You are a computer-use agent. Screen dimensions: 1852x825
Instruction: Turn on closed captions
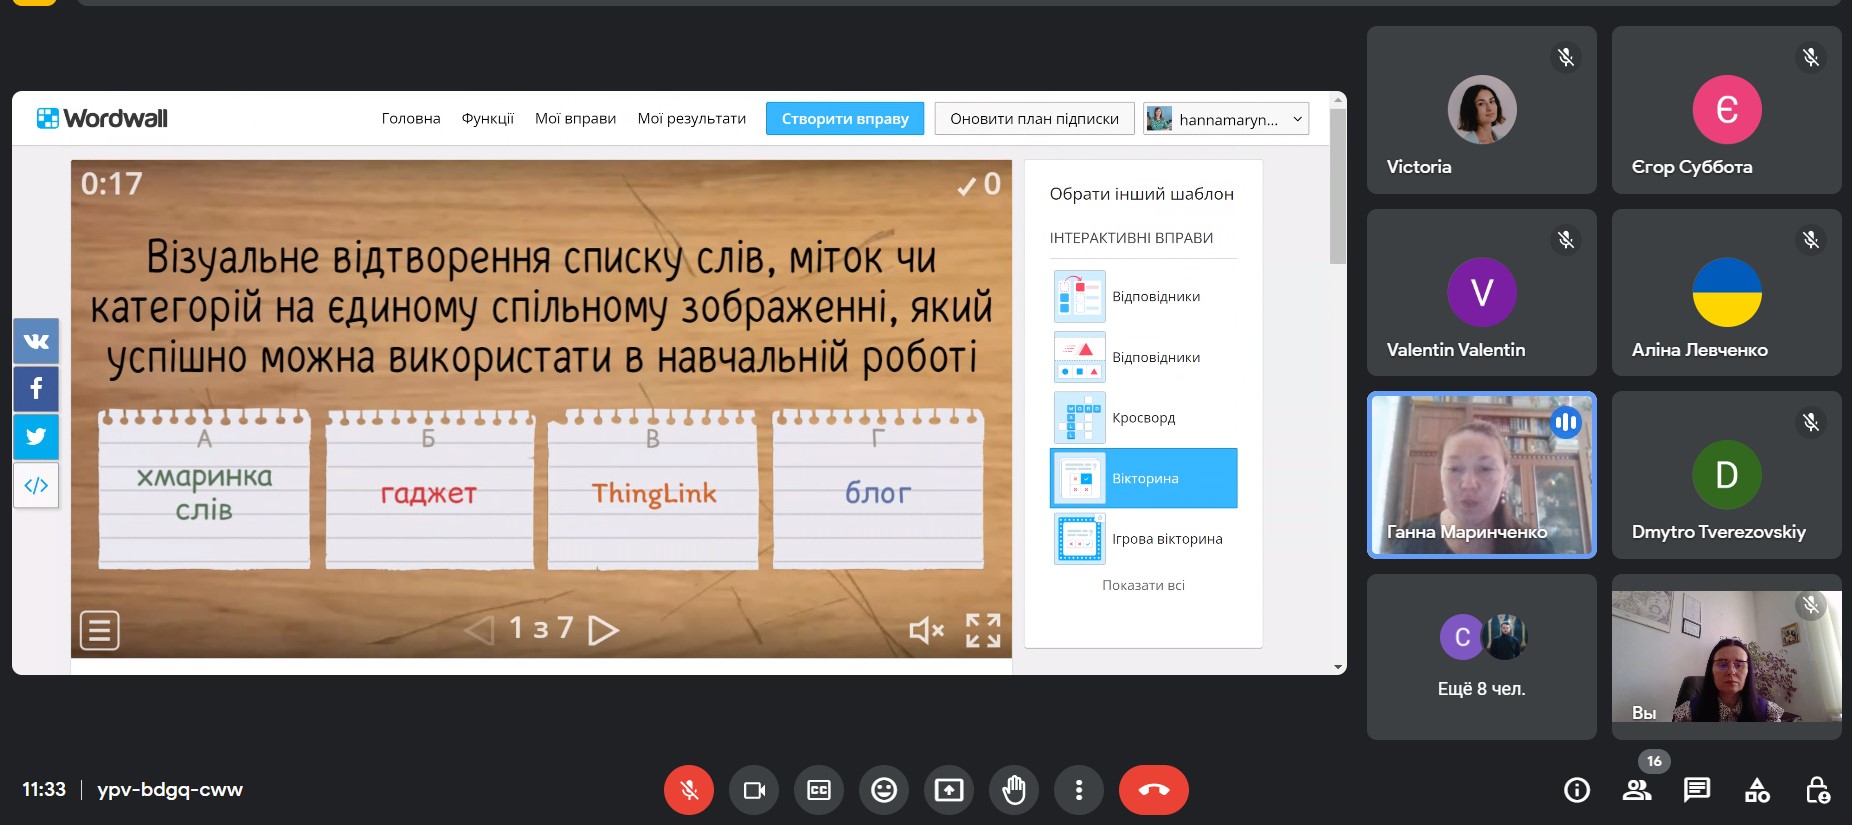(819, 790)
